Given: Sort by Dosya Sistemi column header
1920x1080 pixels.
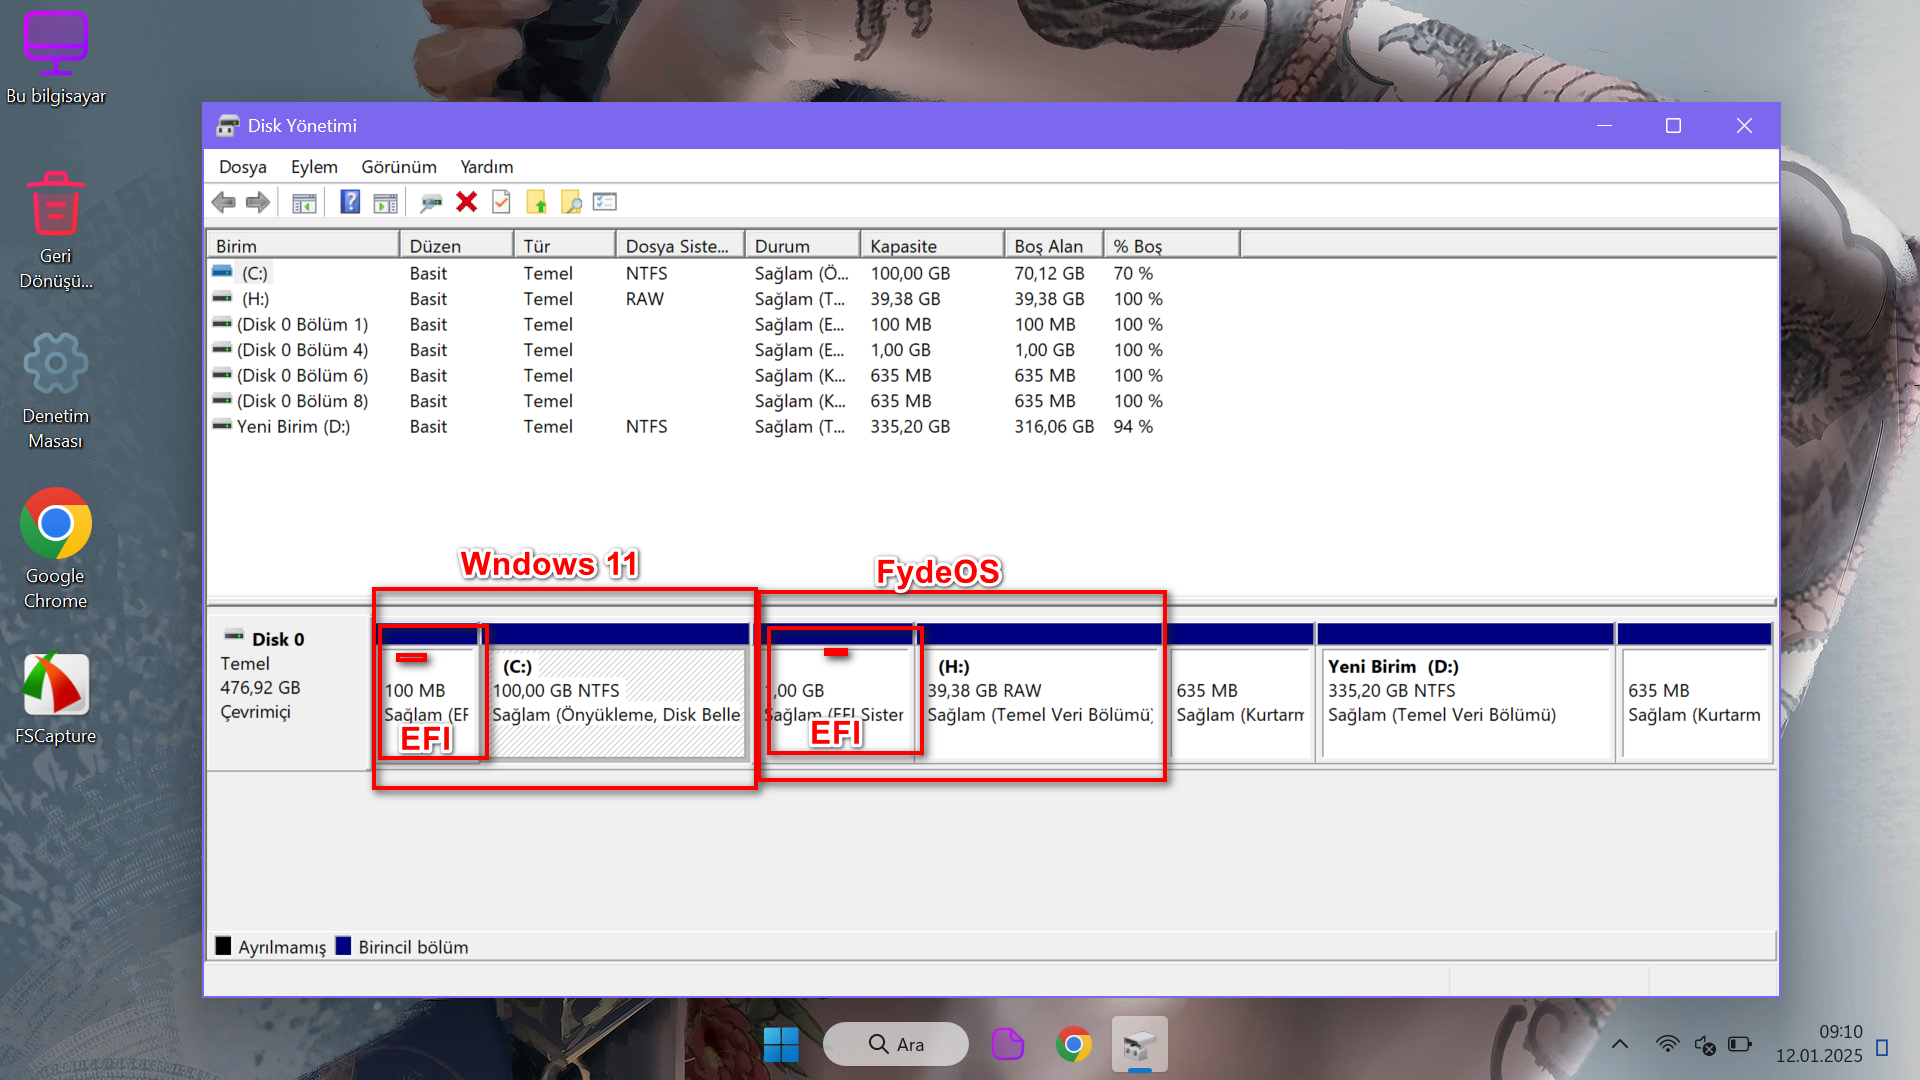Looking at the screenshot, I should coord(677,246).
